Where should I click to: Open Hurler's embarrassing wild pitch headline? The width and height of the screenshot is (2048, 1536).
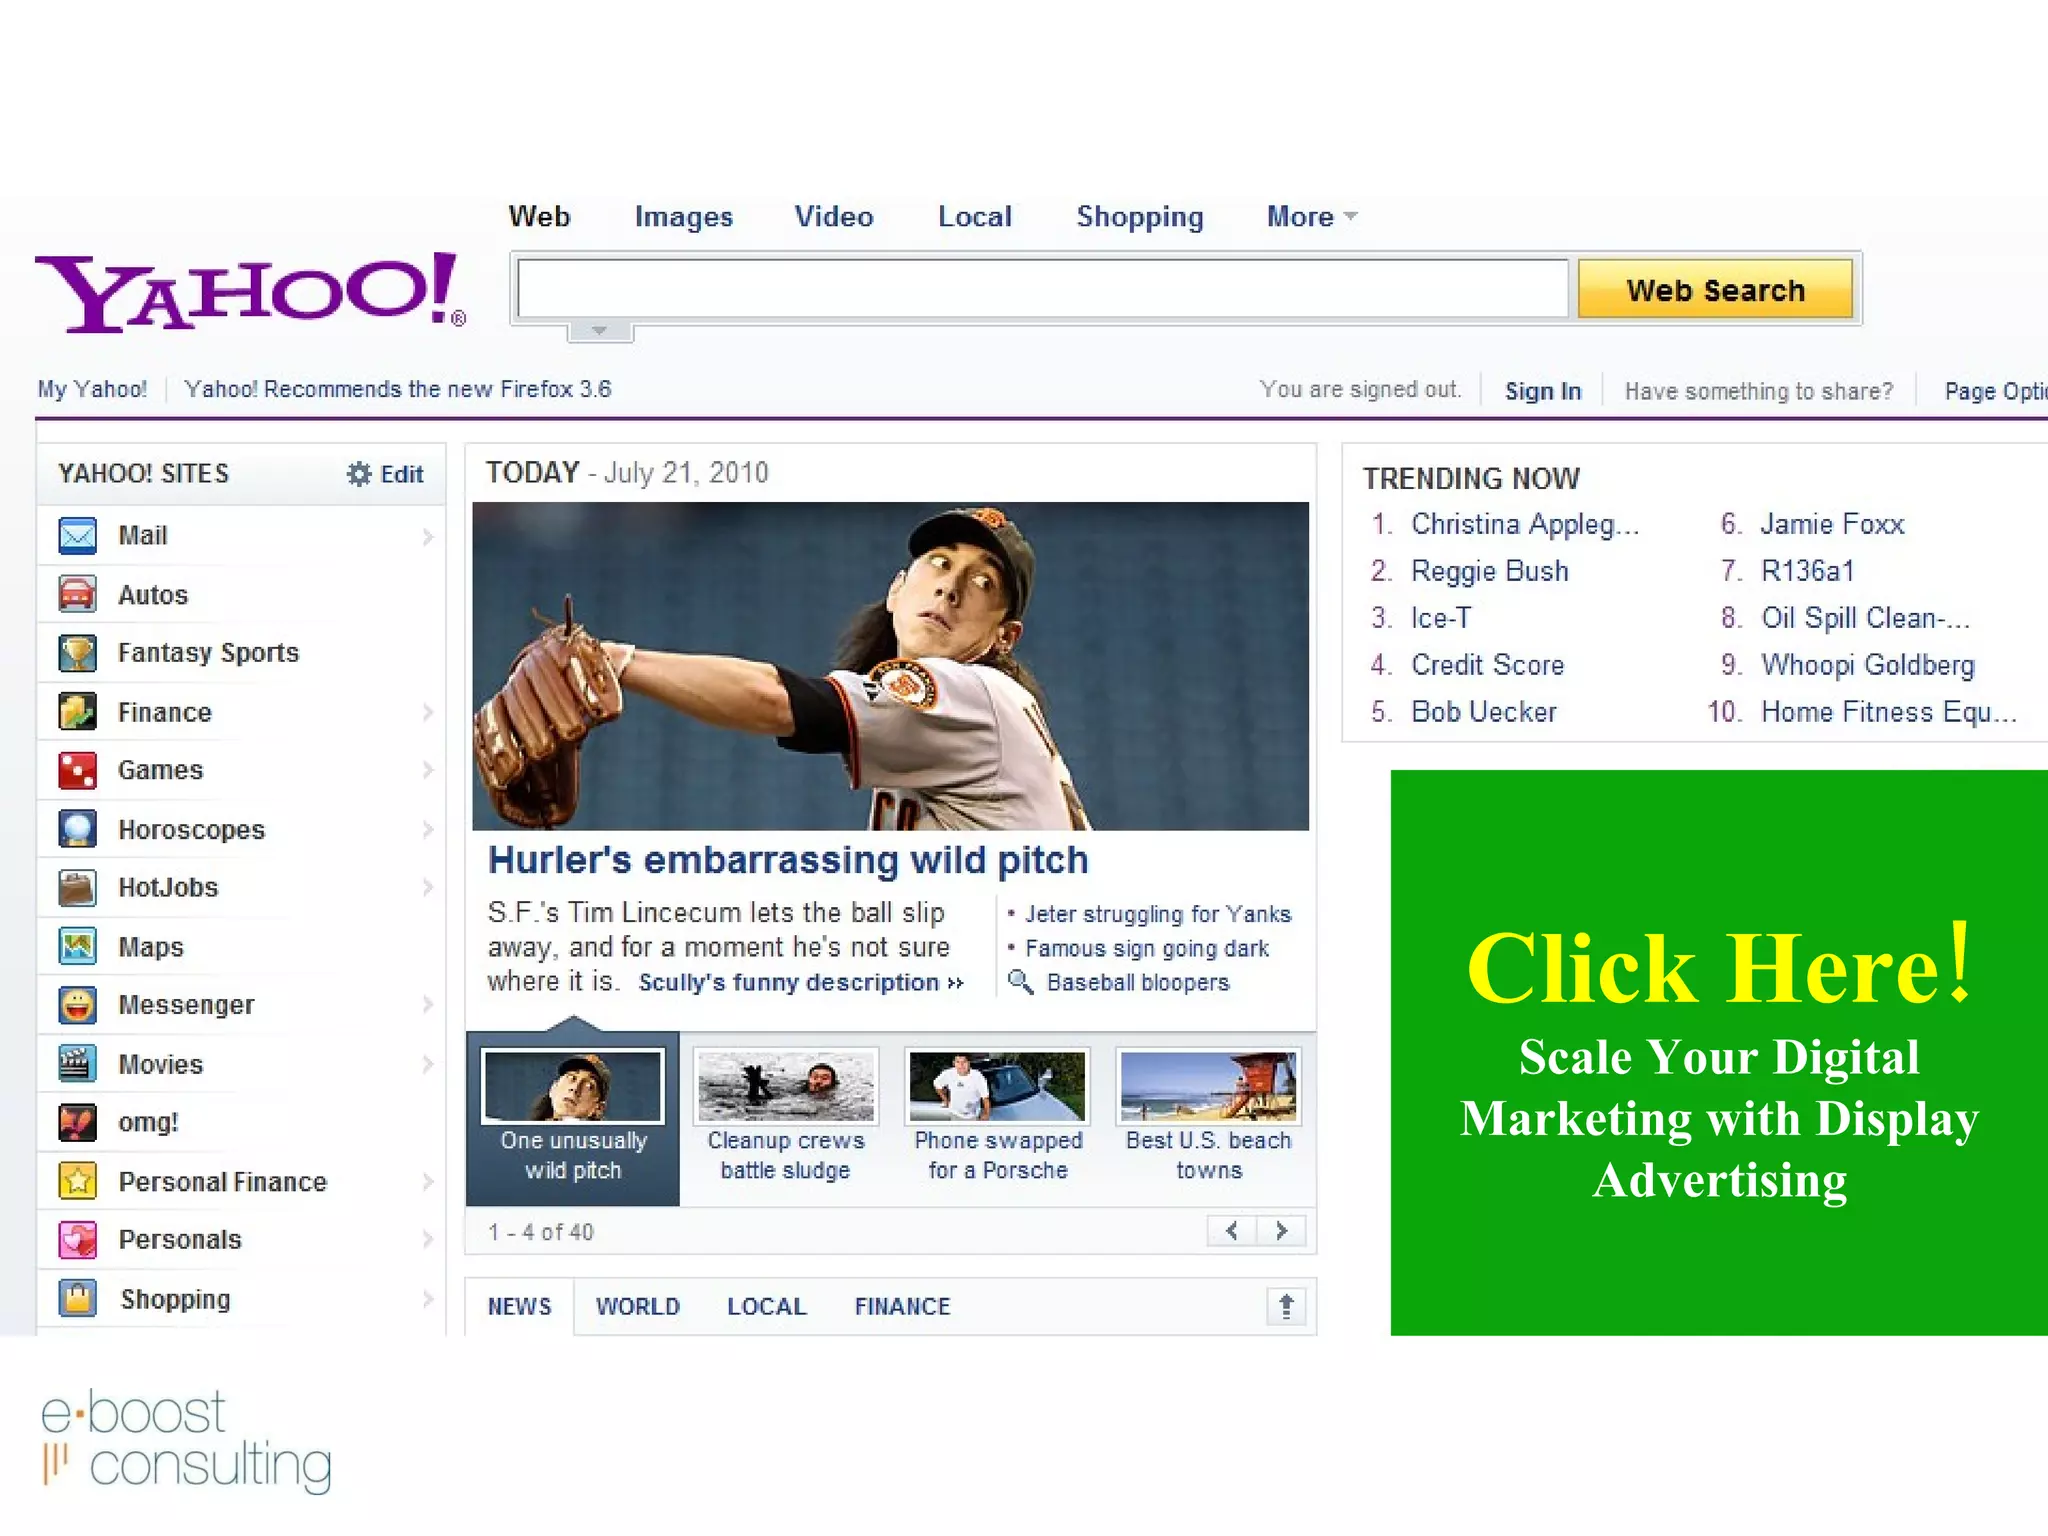click(788, 860)
